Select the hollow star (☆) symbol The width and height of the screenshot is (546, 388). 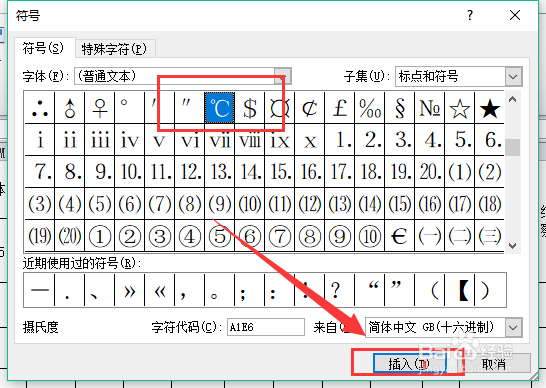tap(459, 108)
